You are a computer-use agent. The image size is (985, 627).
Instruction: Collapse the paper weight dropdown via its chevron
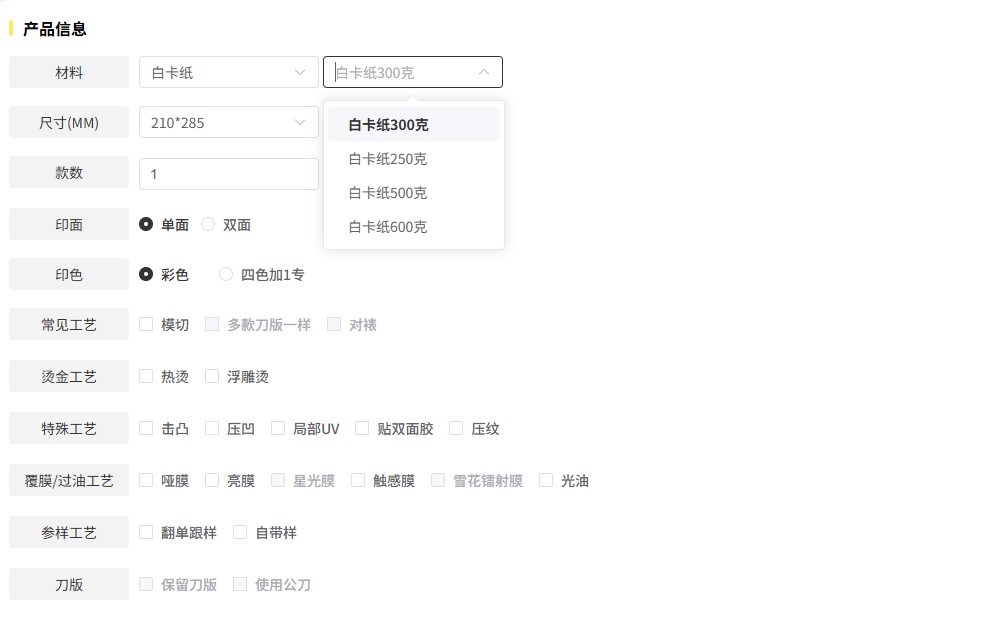483,72
